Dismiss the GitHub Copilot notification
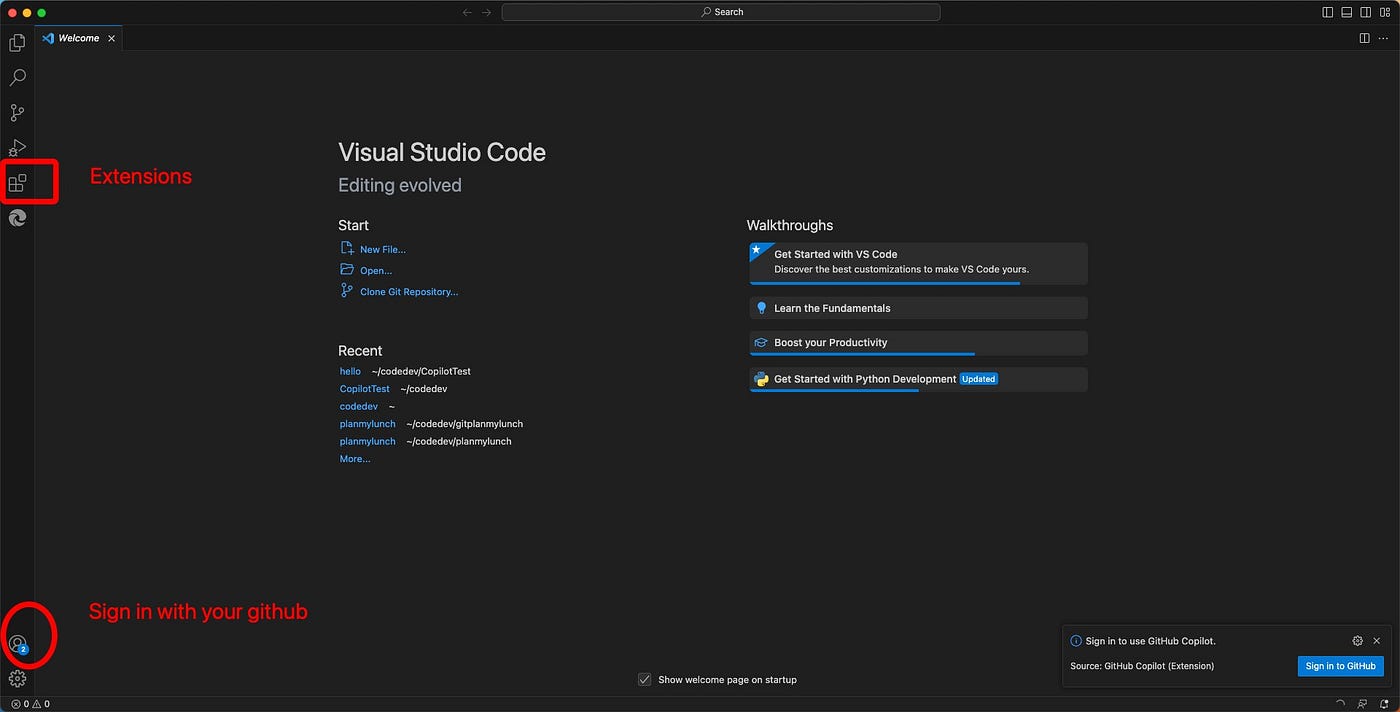 point(1377,641)
